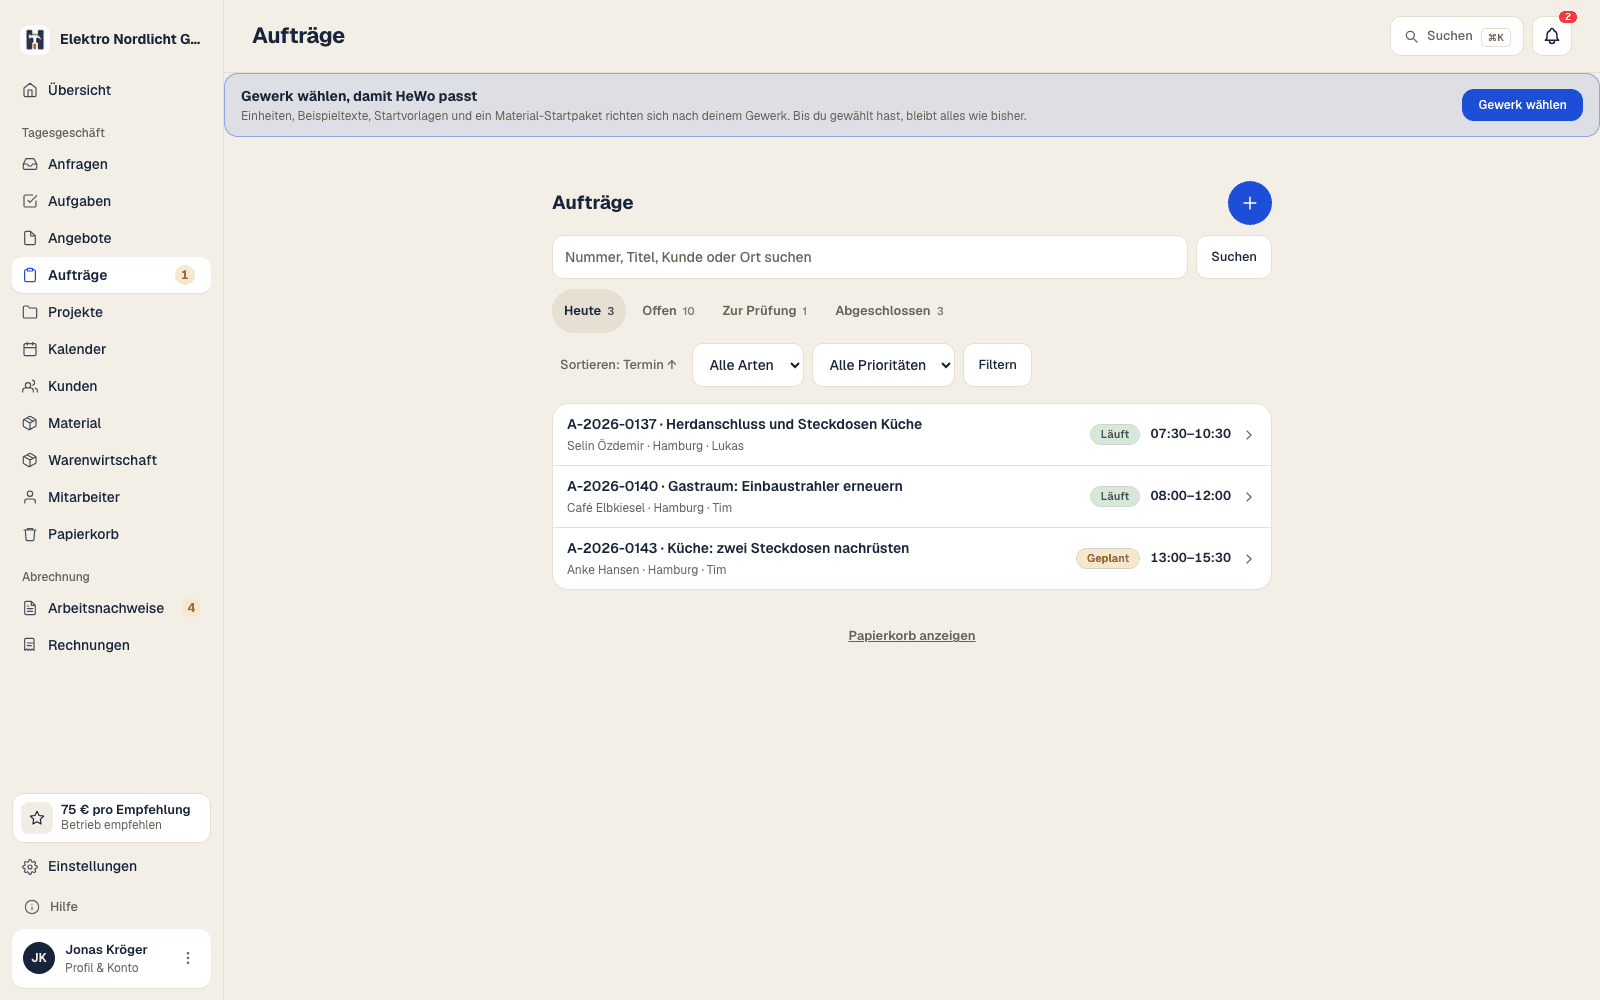Click the Rechnungen receipt icon
This screenshot has height=1000, width=1600.
point(30,645)
